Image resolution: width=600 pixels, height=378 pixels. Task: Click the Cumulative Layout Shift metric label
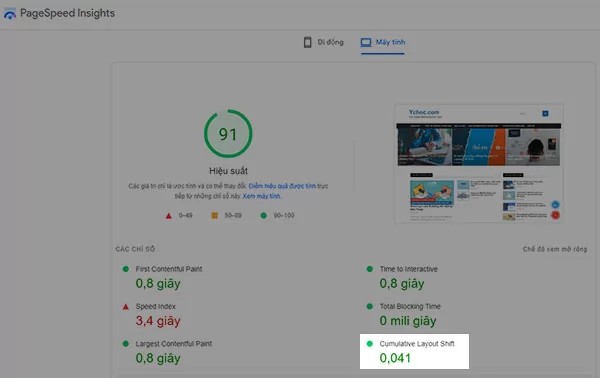417,344
